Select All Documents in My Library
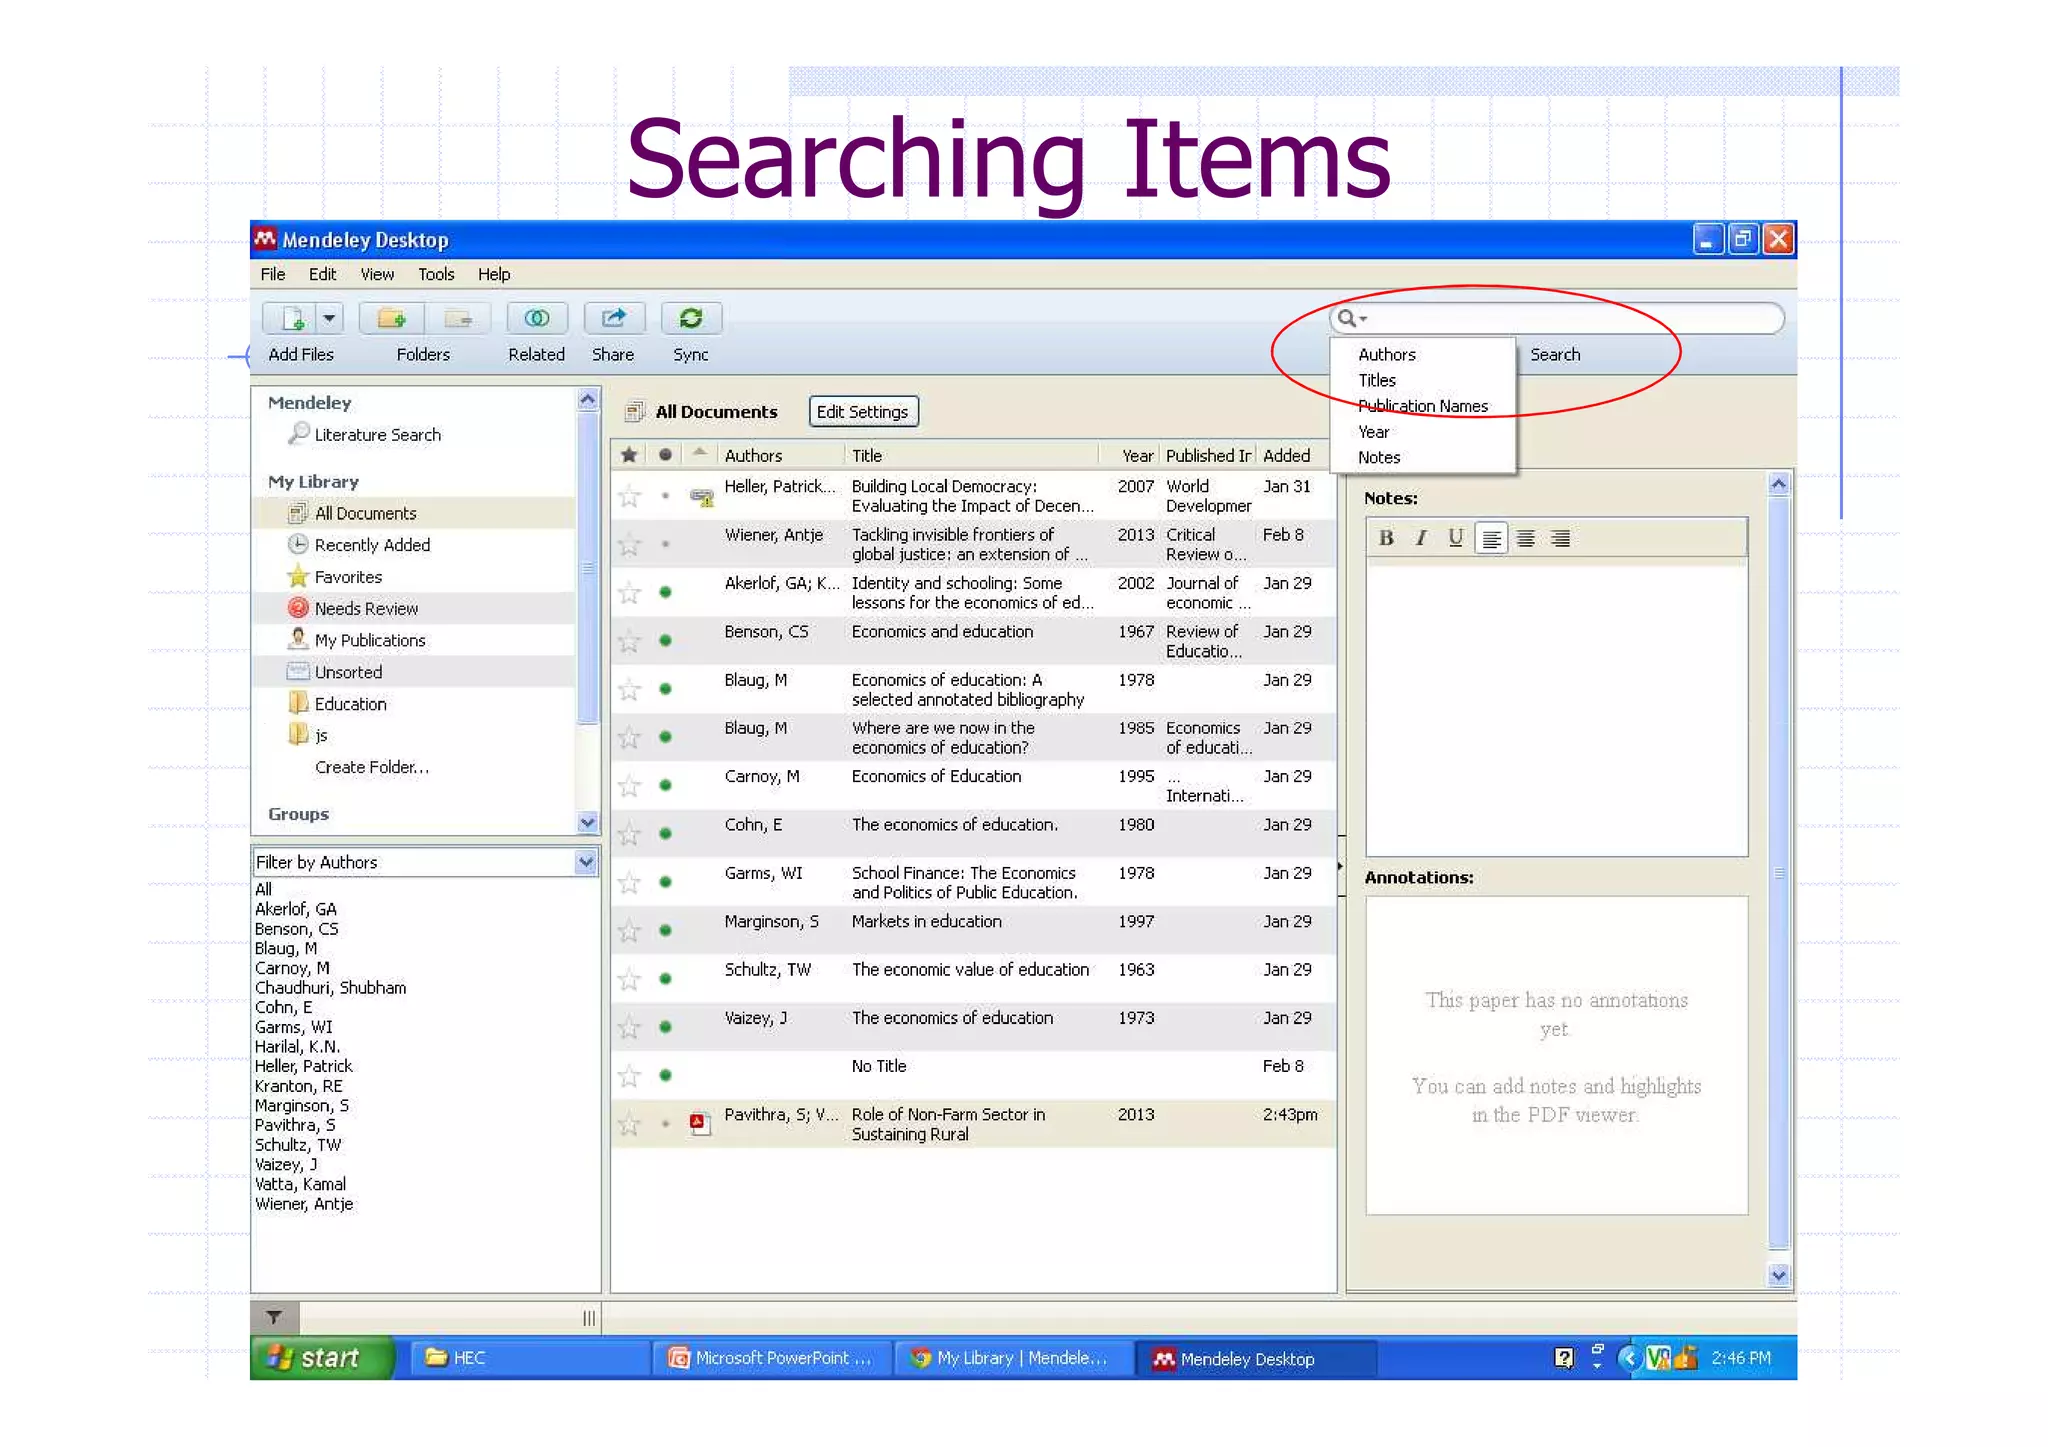Viewport: 2048px width, 1447px height. point(365,513)
